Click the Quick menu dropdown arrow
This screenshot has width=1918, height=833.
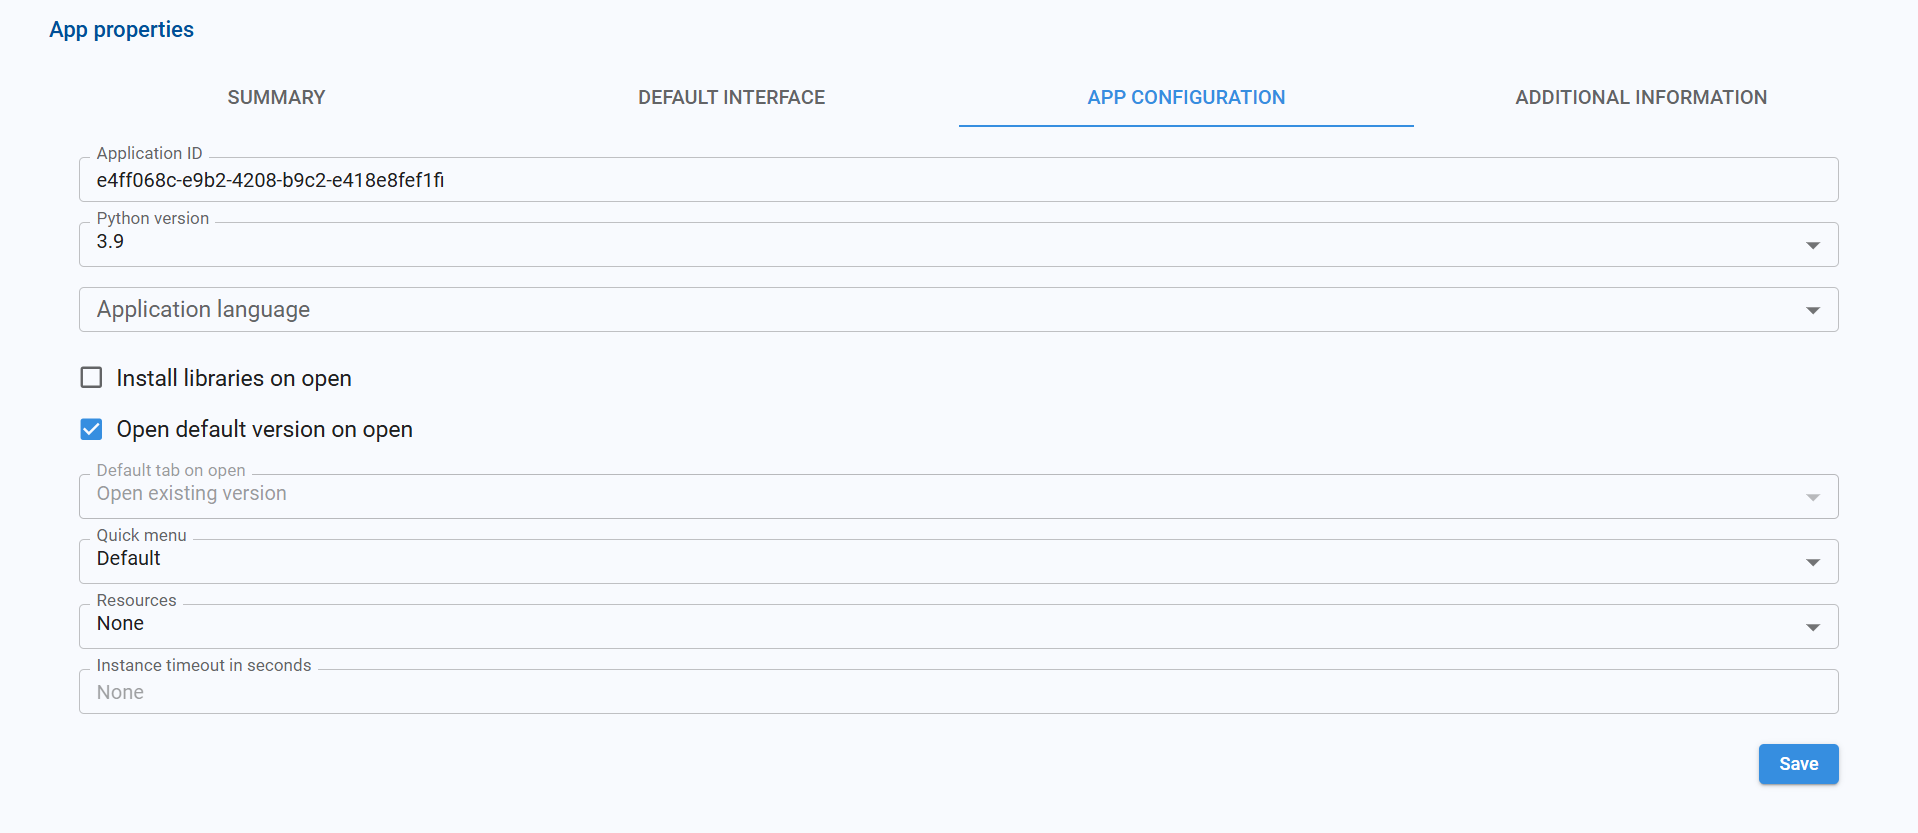click(1812, 562)
